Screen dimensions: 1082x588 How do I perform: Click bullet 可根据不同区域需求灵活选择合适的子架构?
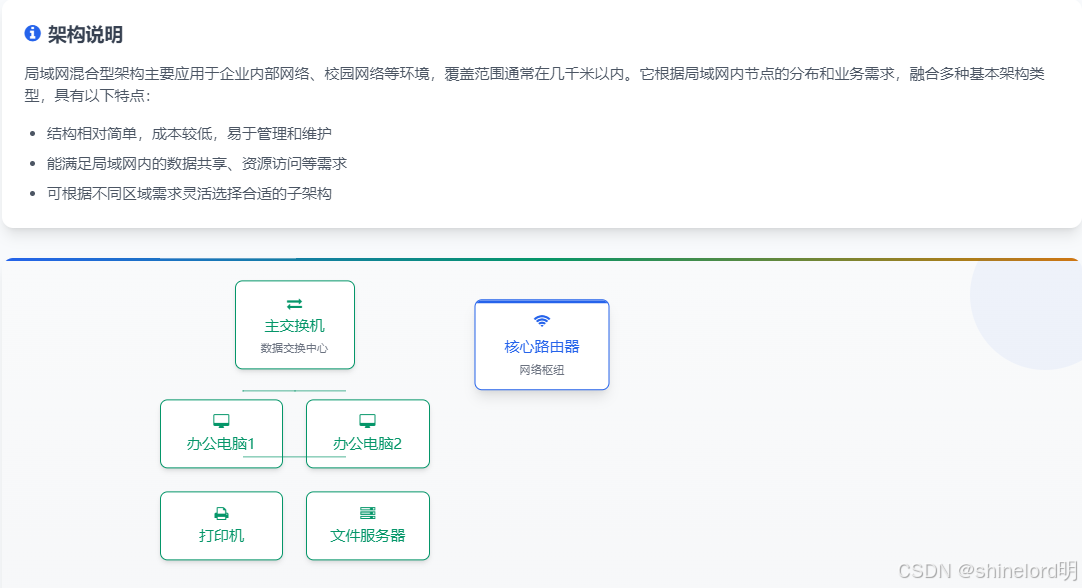(189, 193)
